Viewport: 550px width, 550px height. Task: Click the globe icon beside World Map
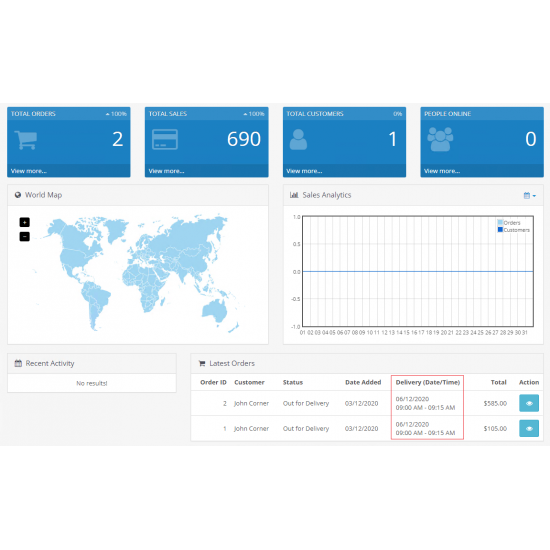[18, 195]
